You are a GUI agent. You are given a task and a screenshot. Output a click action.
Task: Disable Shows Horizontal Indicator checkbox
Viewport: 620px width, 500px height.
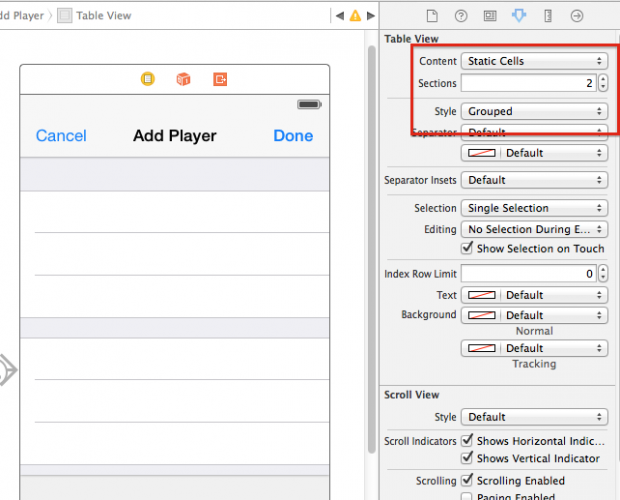[467, 441]
